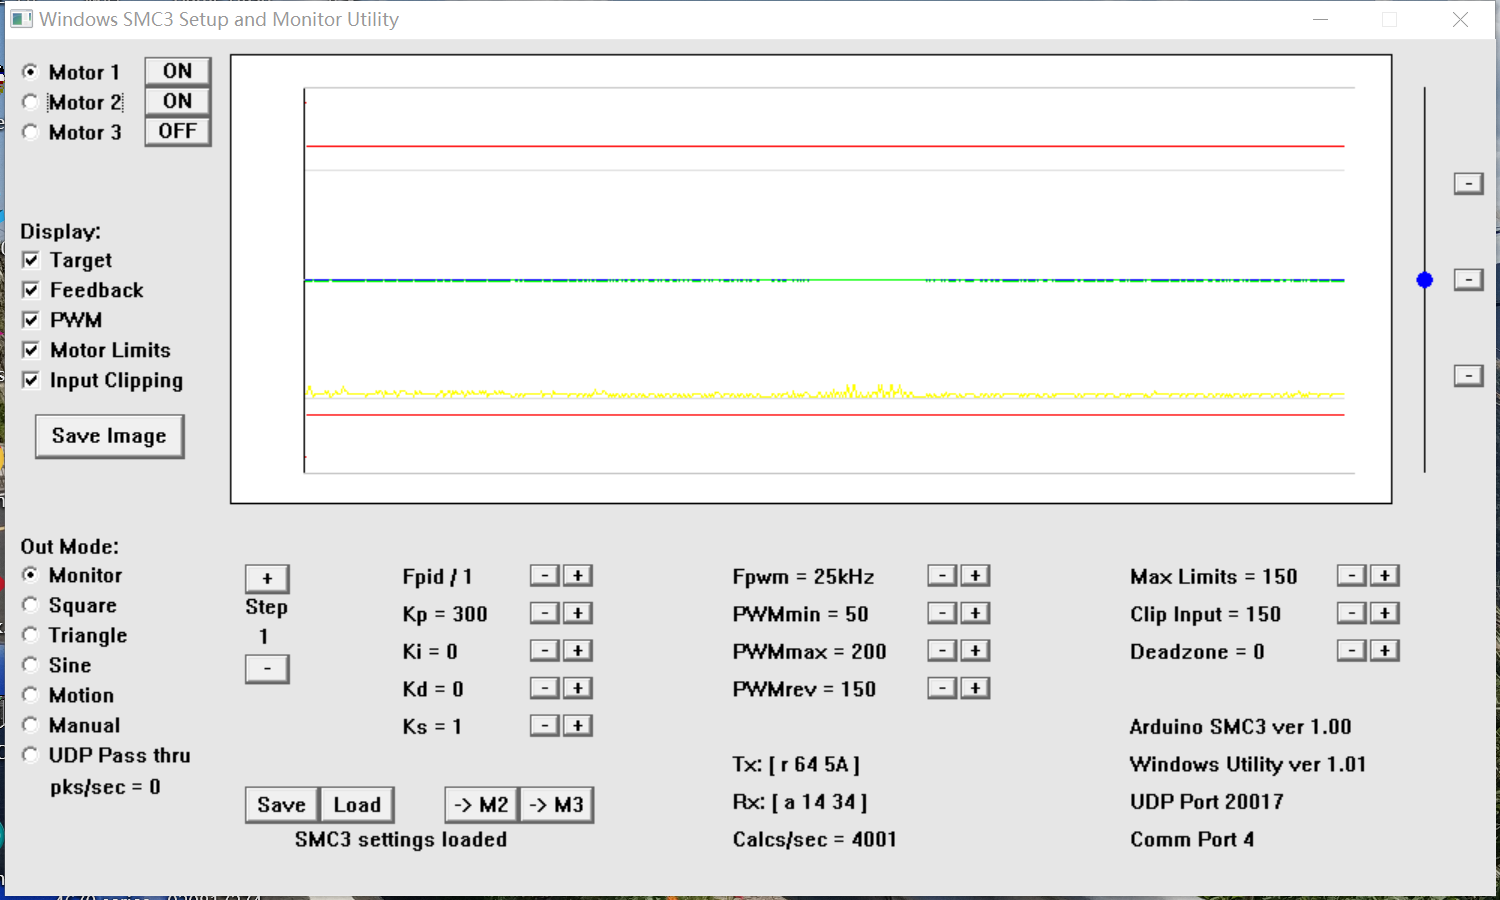This screenshot has height=900, width=1500.
Task: Click the SMC3 window title bar icon
Action: pos(21,19)
